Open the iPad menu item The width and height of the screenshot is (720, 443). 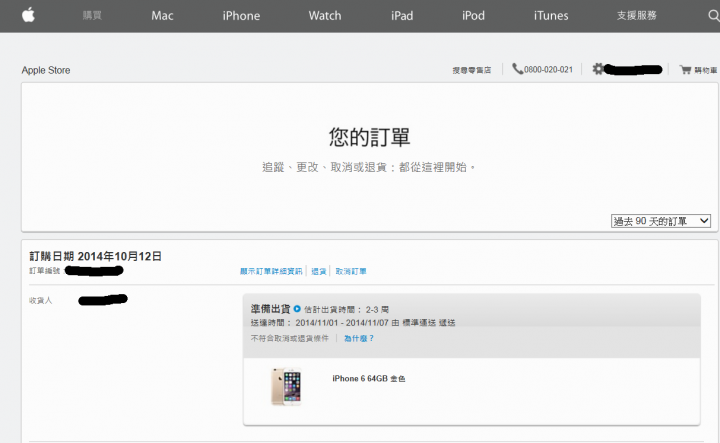[x=402, y=16]
